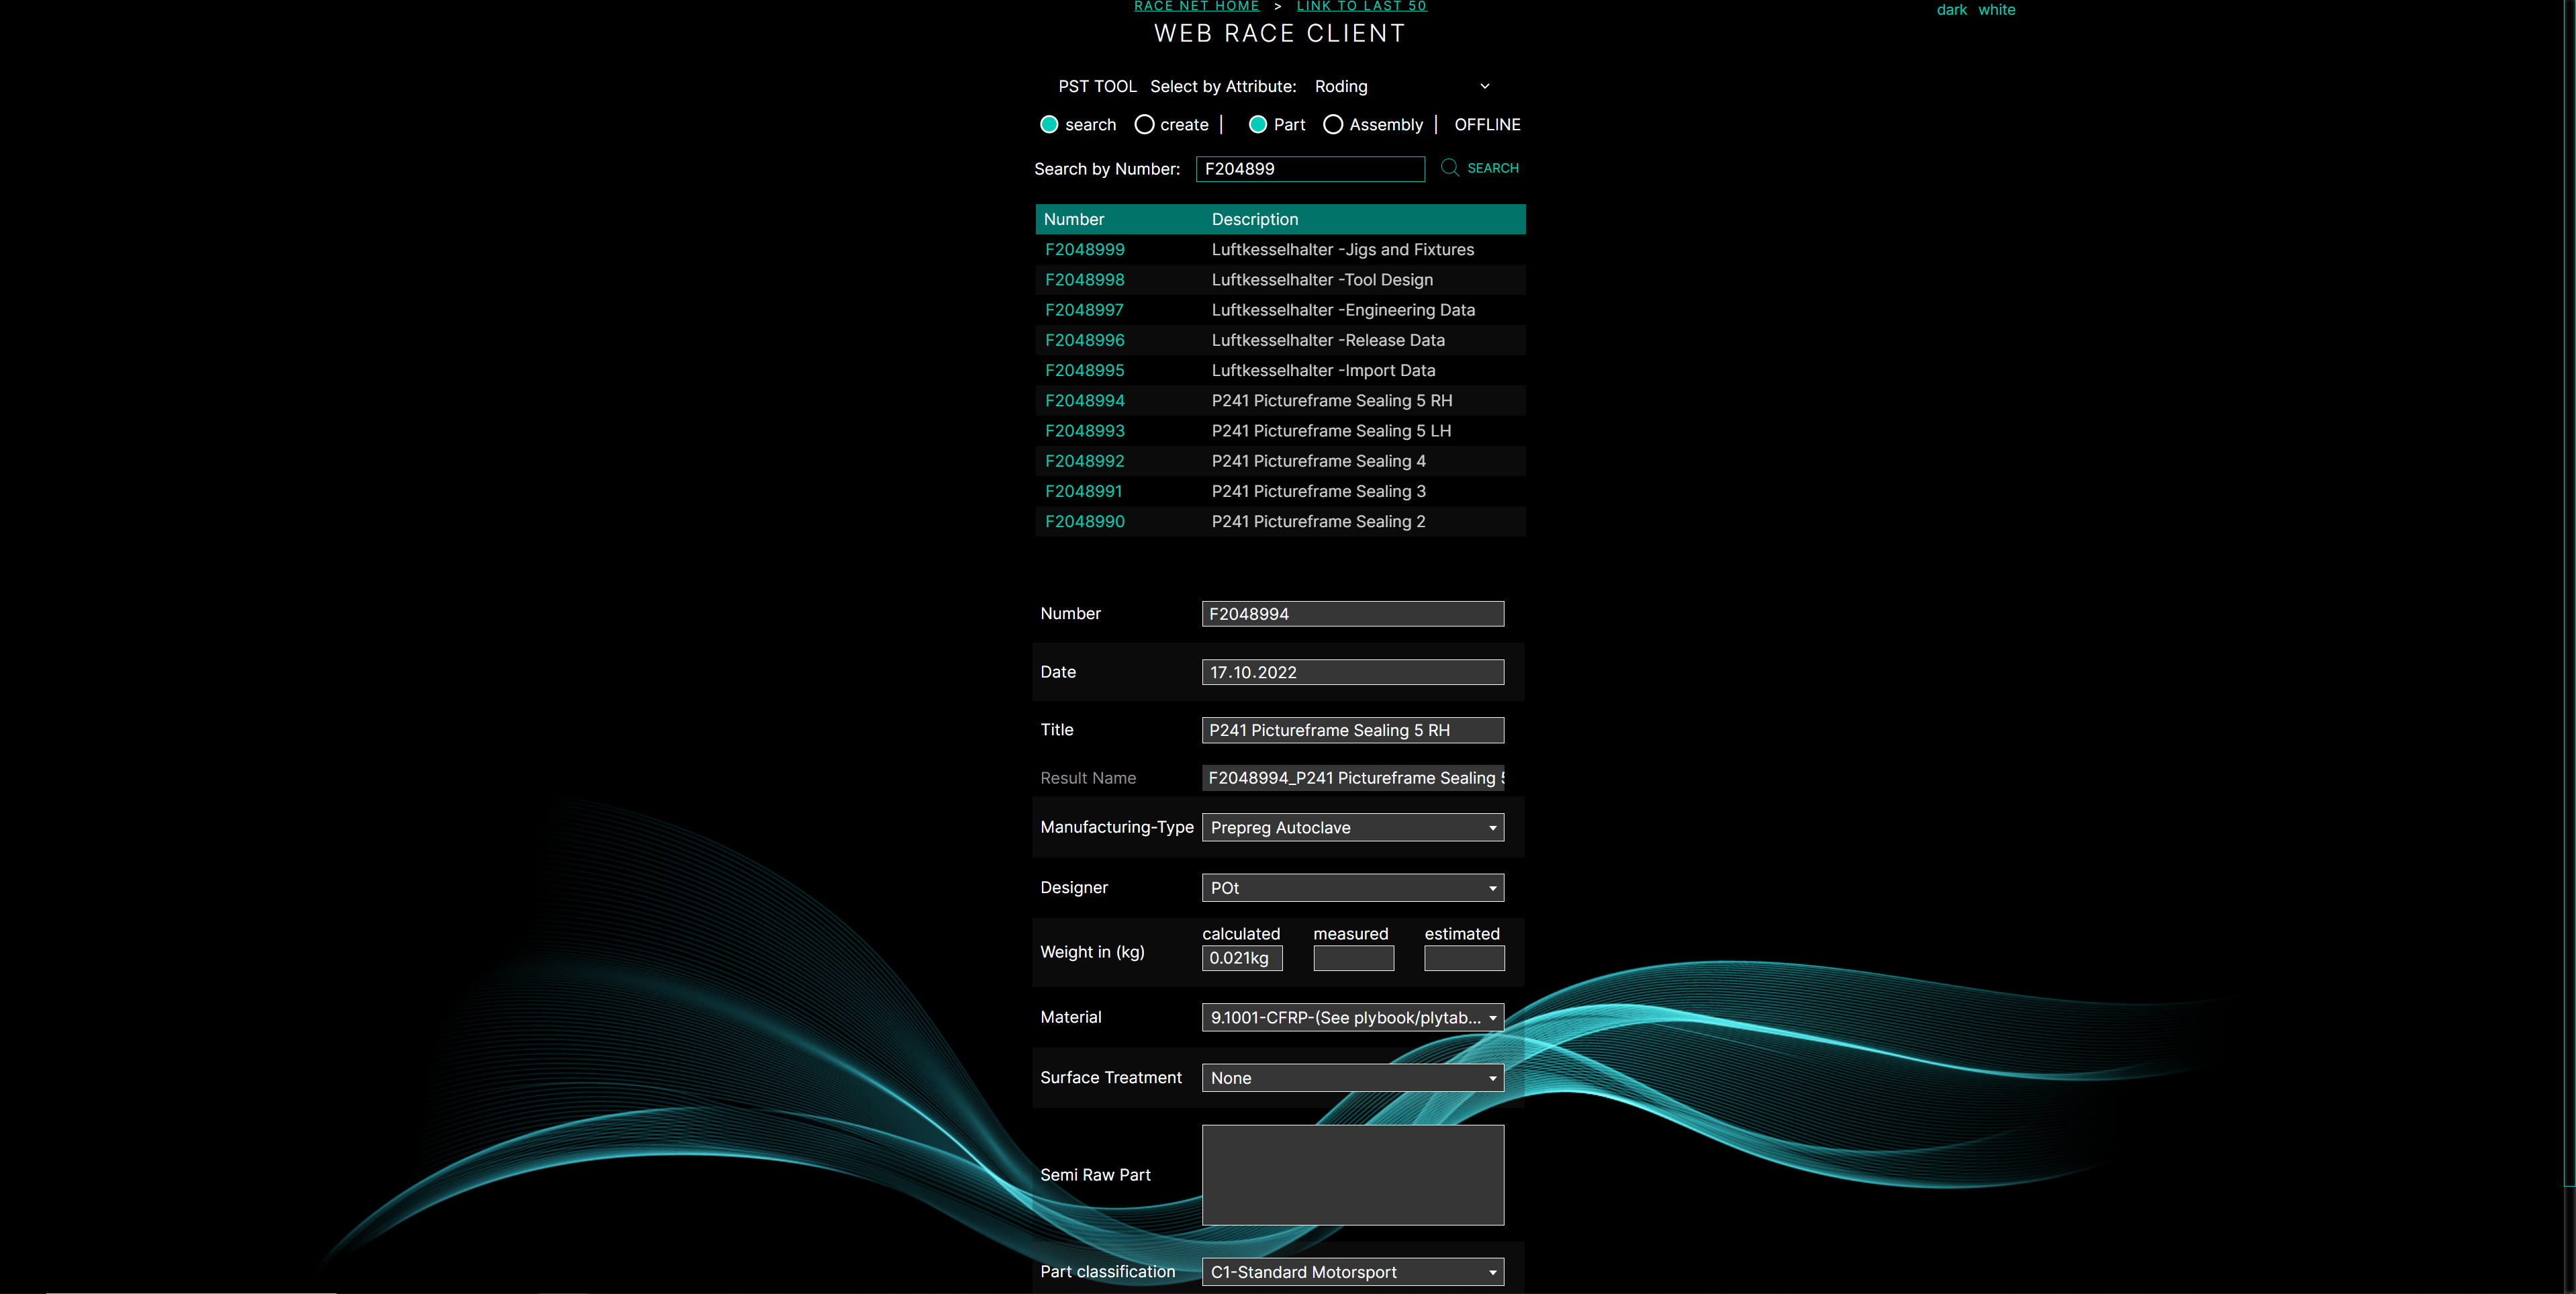Open the Manufacturing-Type dropdown
The image size is (2576, 1294).
pos(1352,827)
